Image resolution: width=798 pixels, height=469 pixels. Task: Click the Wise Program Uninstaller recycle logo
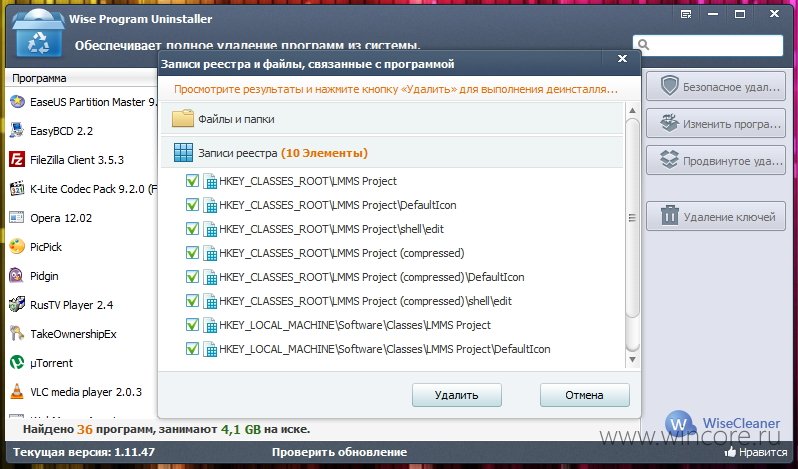coord(38,34)
